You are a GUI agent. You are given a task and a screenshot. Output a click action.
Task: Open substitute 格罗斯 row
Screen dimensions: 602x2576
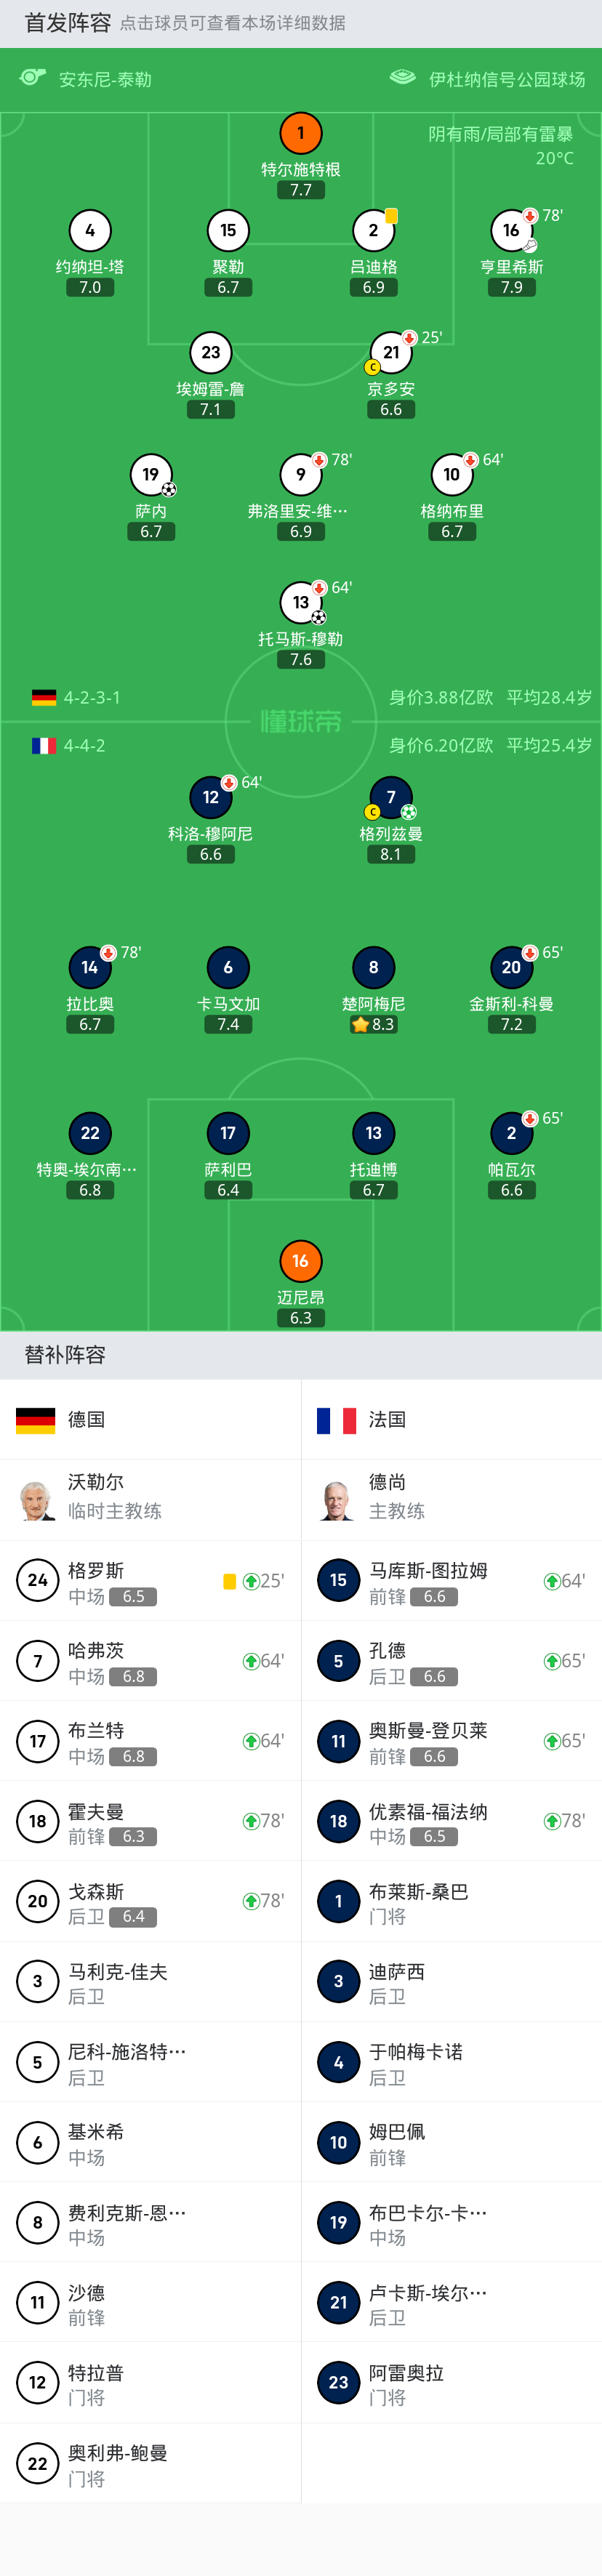click(x=150, y=1581)
